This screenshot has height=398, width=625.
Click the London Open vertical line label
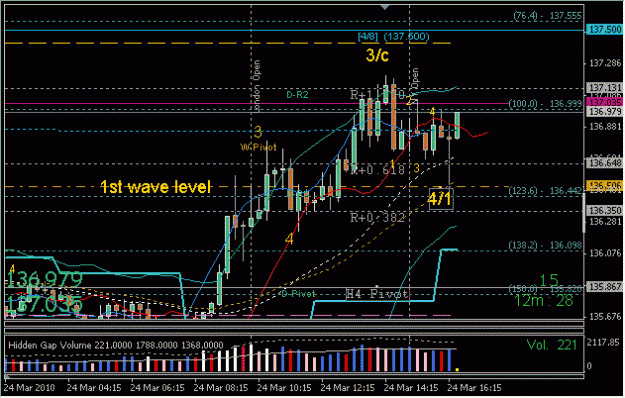(x=256, y=86)
